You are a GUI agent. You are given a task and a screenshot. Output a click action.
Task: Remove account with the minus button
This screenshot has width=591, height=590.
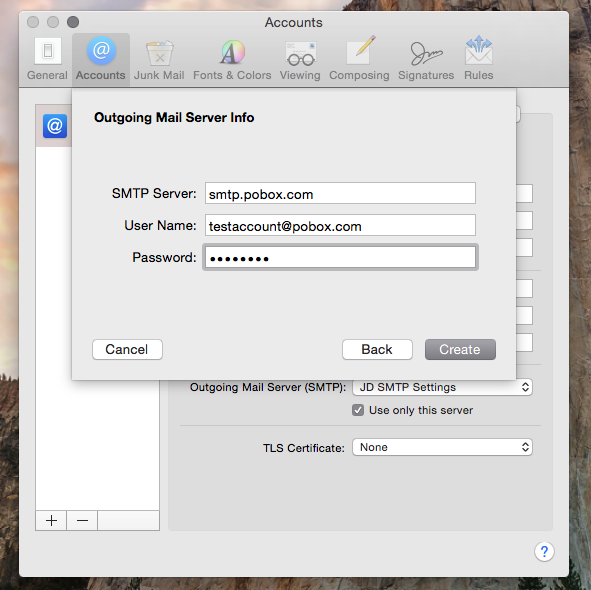tap(82, 521)
